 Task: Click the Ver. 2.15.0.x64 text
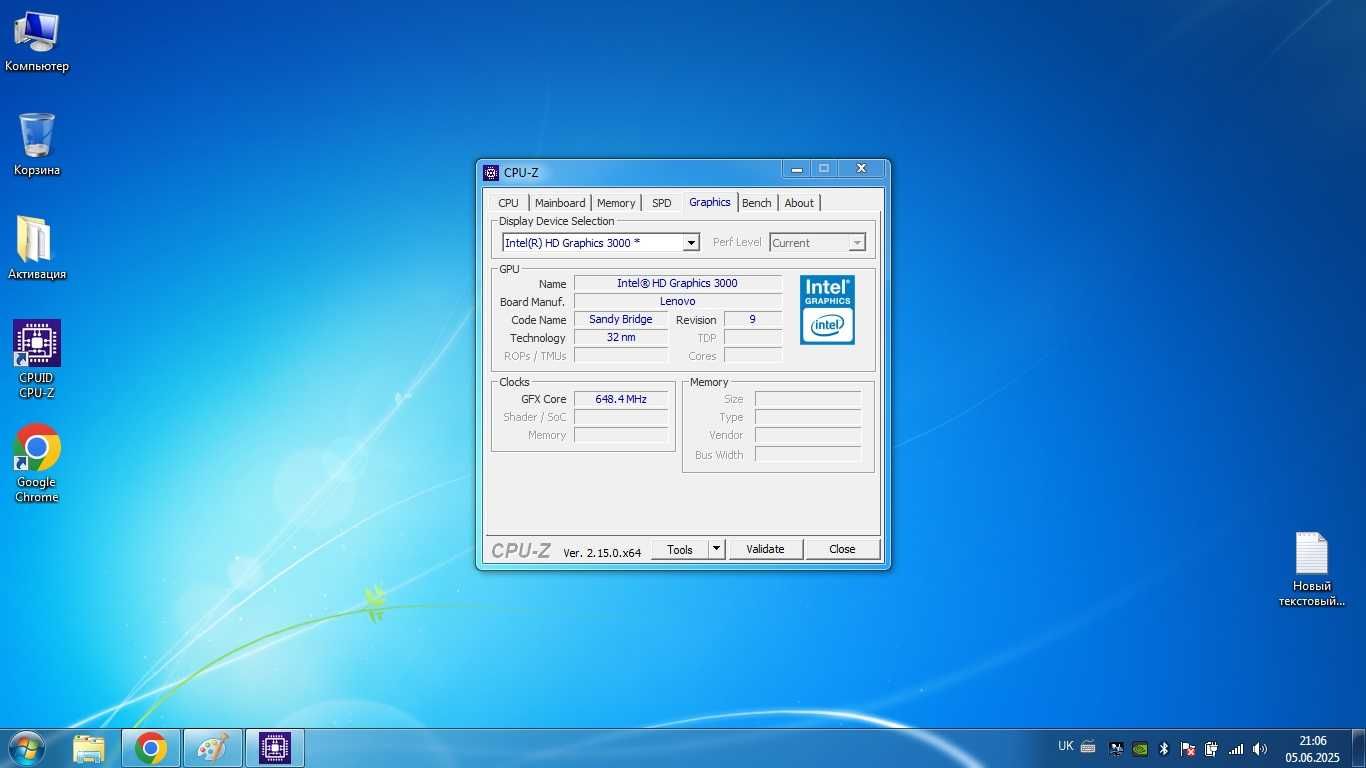[602, 552]
